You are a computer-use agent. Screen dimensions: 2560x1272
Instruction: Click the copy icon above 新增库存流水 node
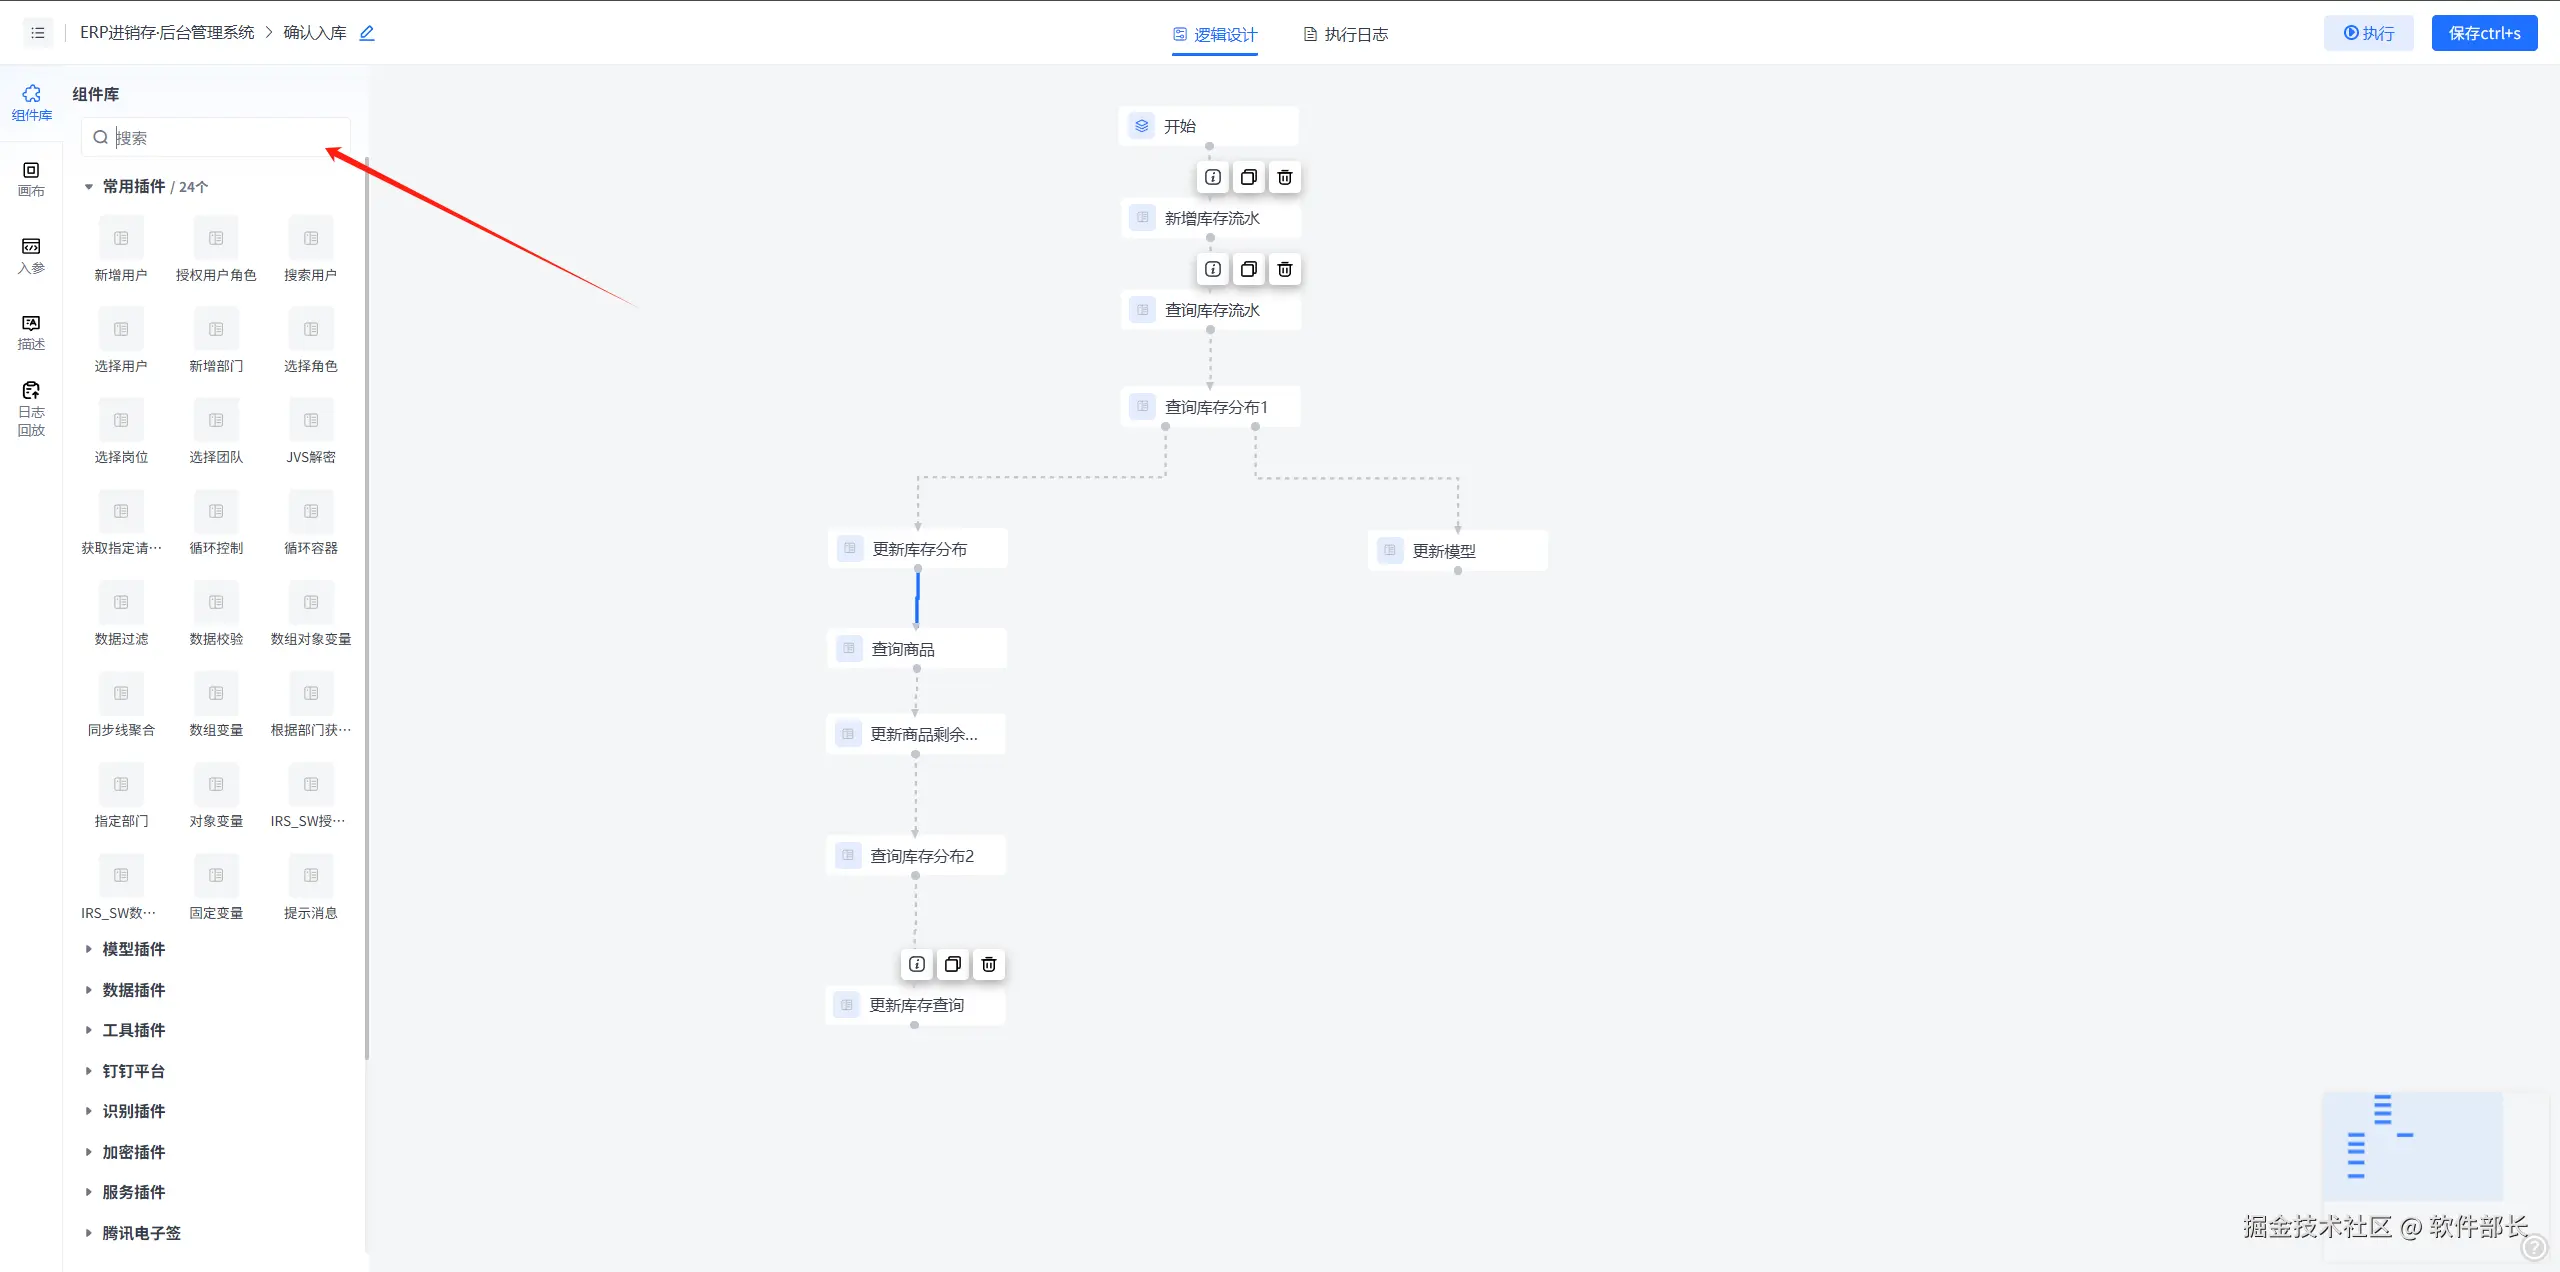(1248, 178)
